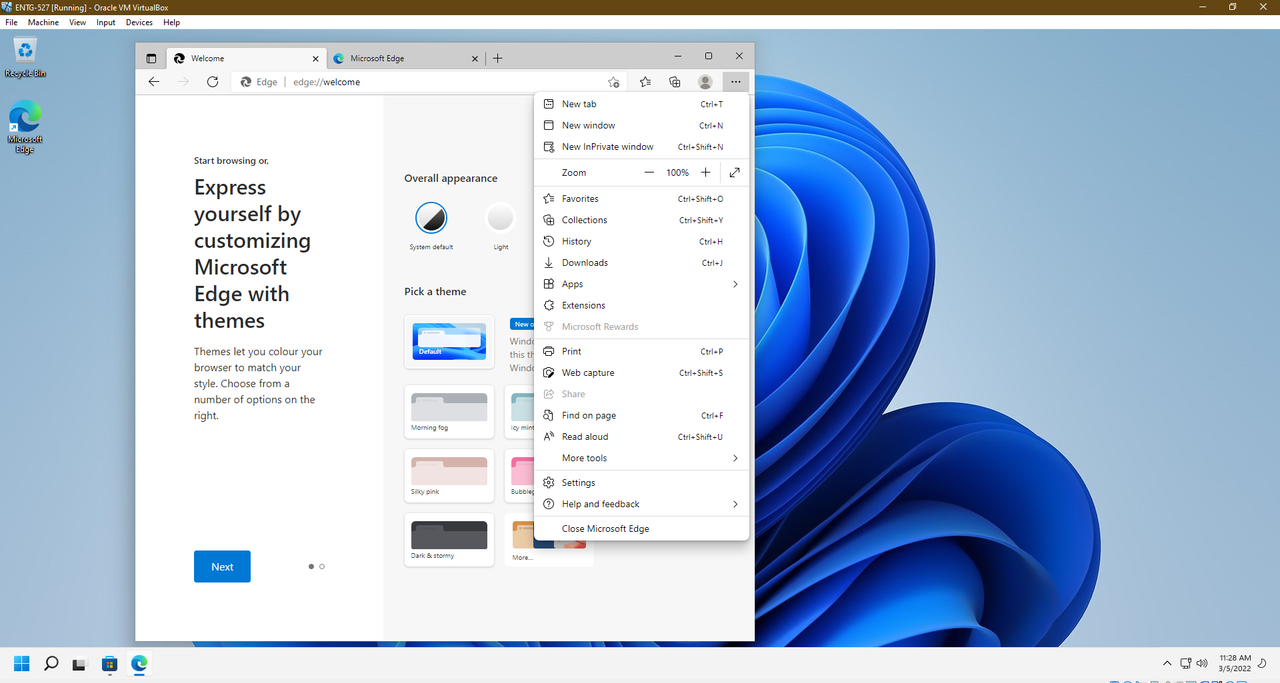Open the VirtualBox Input menu
Viewport: 1280px width, 683px height.
coord(106,22)
